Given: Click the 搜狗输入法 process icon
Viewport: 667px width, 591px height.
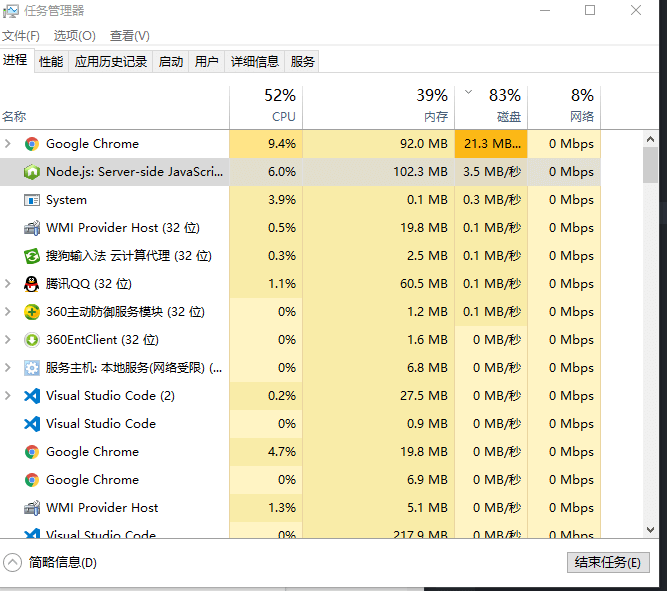Looking at the screenshot, I should (32, 256).
